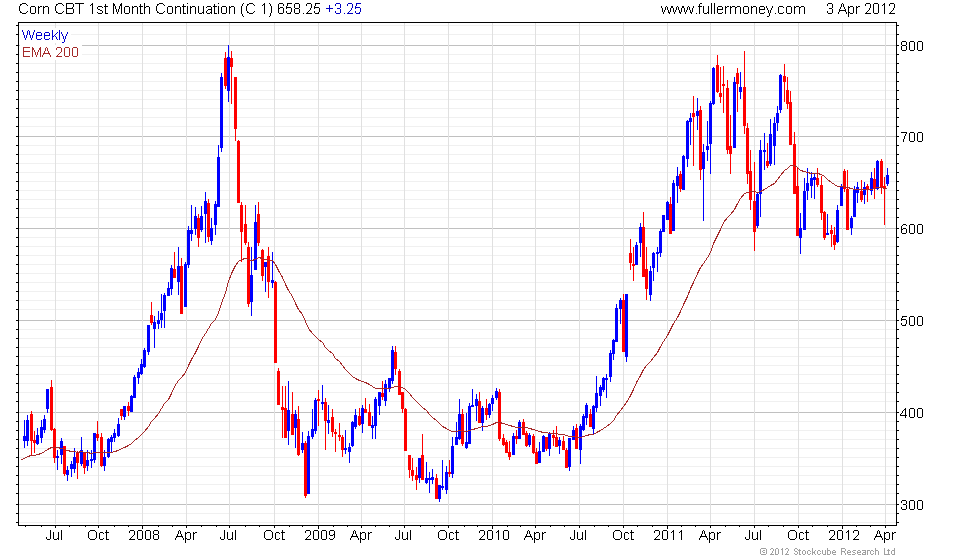Click the first 'Jul' label on time axis
Viewport: 980px width, 560px height.
[x=54, y=536]
